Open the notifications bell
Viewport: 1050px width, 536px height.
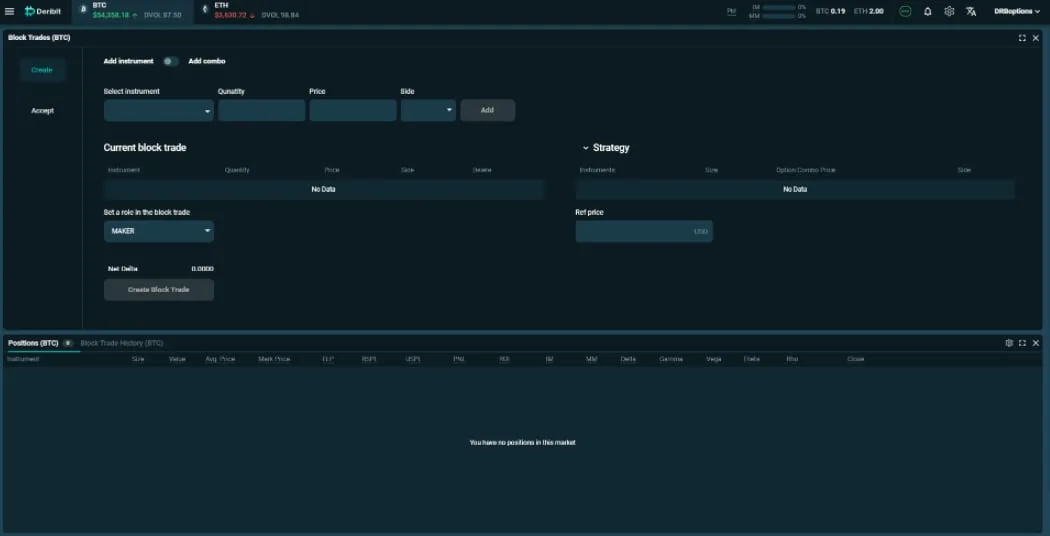pos(927,11)
